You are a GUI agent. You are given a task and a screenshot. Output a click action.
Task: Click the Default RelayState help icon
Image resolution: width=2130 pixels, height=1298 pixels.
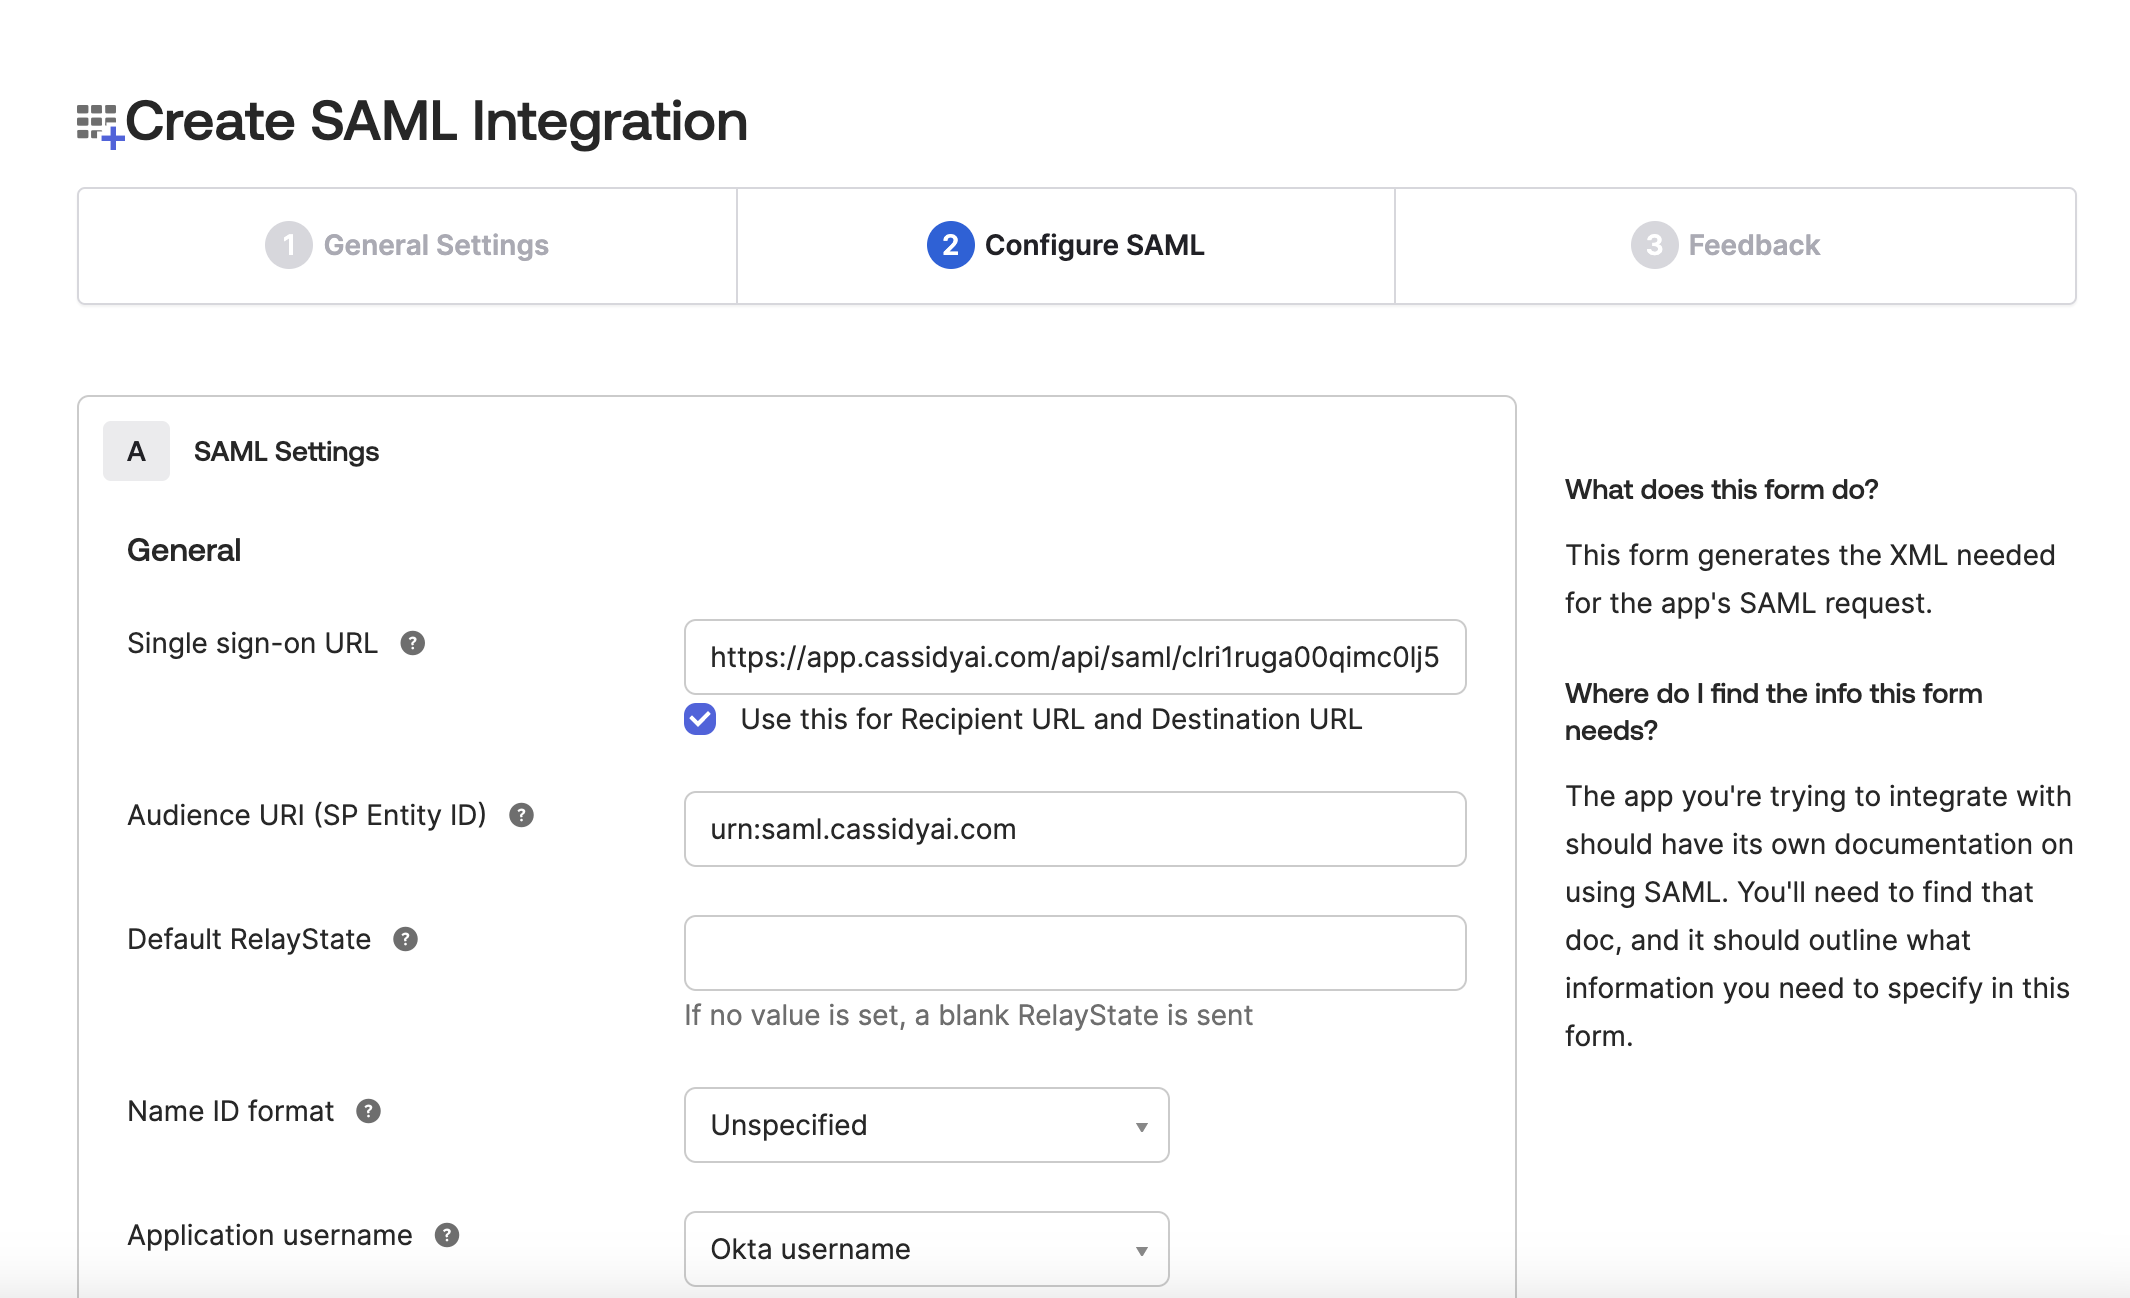(x=406, y=940)
